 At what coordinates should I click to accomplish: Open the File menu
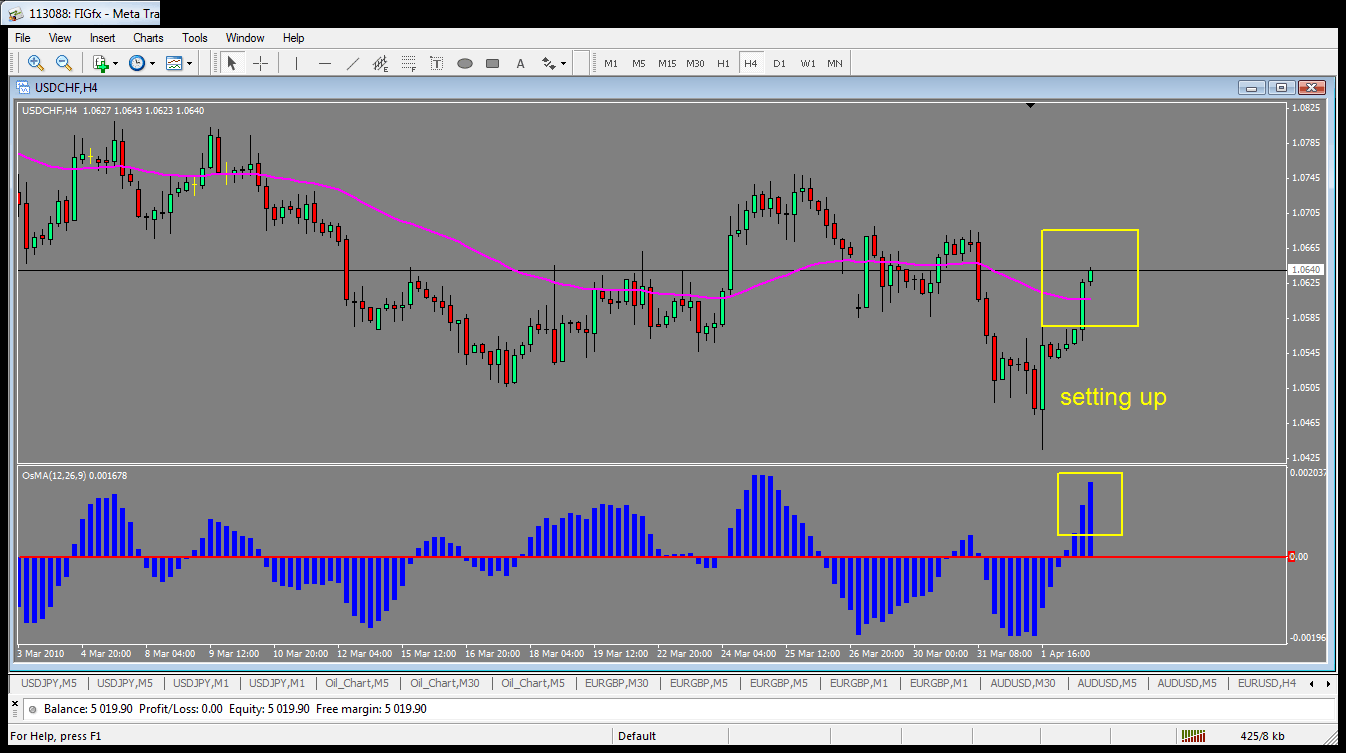click(x=23, y=38)
